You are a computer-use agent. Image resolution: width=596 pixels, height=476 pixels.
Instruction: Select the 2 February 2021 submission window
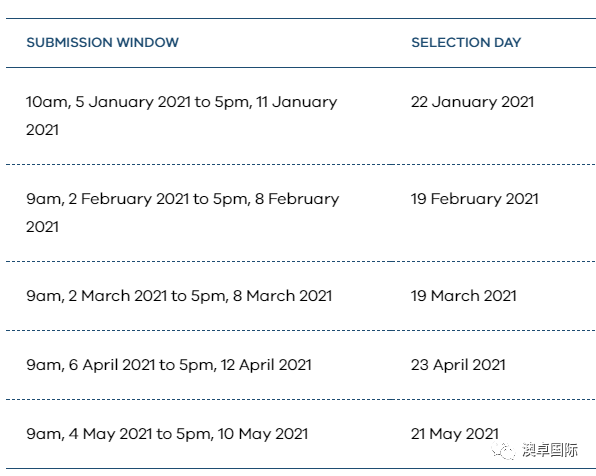(182, 213)
